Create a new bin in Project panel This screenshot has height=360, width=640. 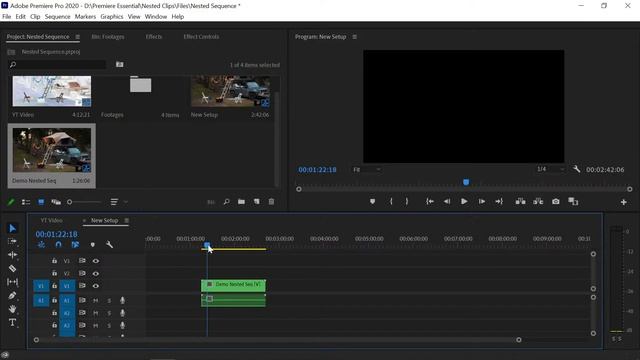[241, 202]
